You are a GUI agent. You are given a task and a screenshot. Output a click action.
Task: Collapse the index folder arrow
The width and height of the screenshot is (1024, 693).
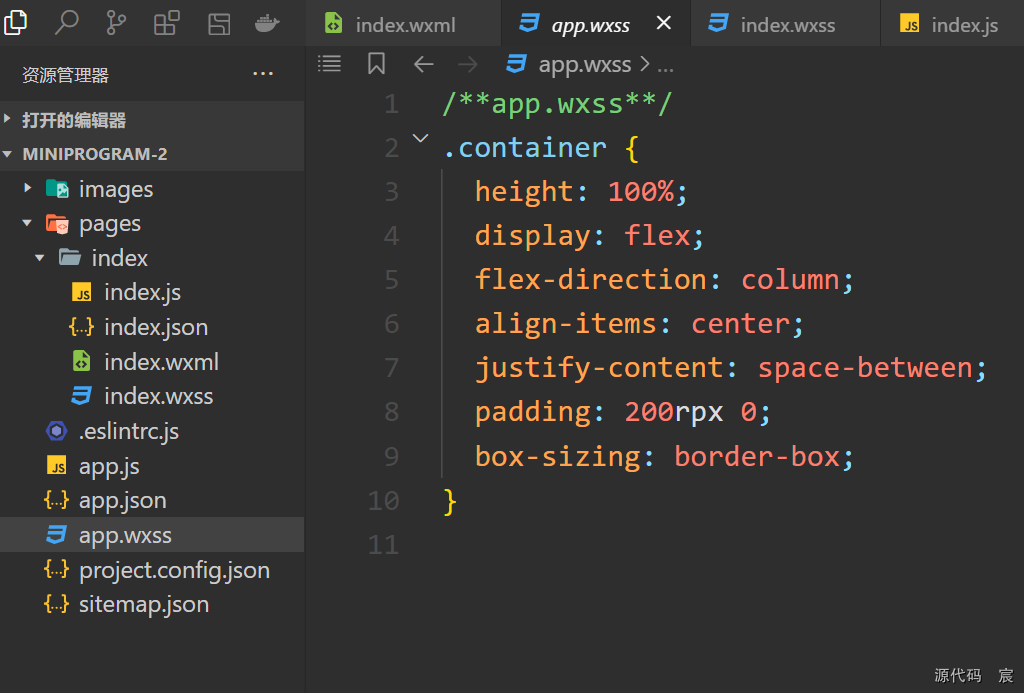pos(40,257)
